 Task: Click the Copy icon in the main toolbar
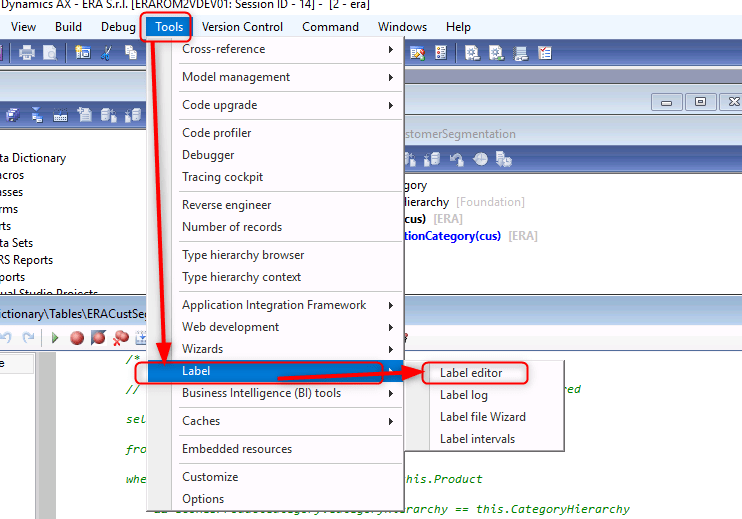(x=130, y=53)
